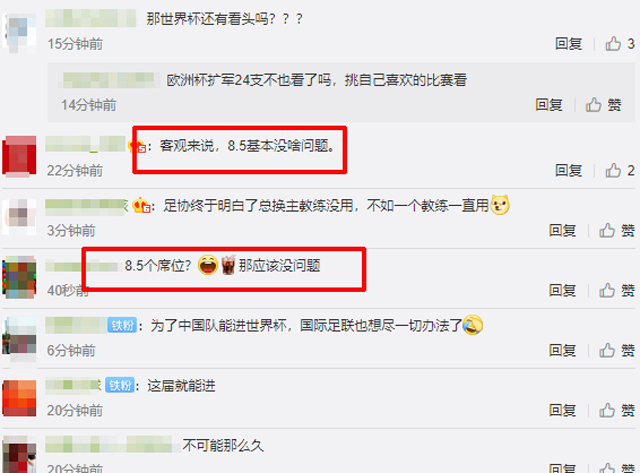Open red avatar of the 22分钟前 commenter
This screenshot has width=640, height=473.
click(x=19, y=156)
